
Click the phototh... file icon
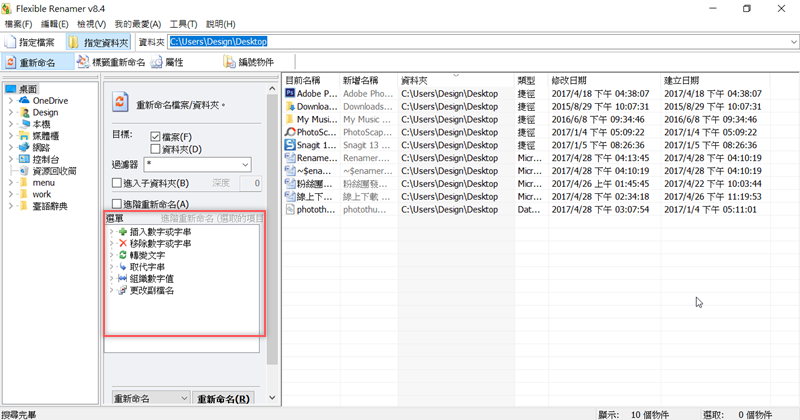pos(290,209)
